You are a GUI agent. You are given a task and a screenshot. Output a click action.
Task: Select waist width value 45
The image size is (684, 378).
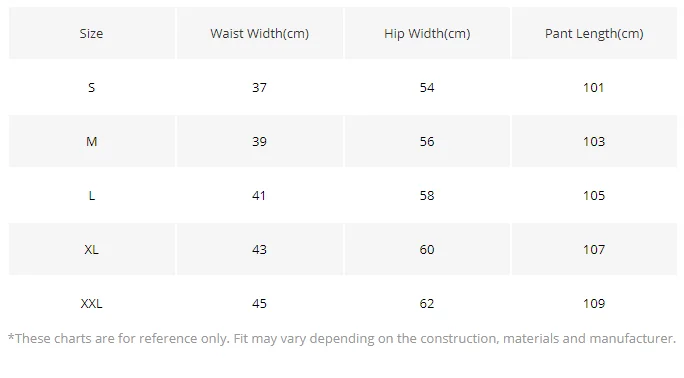point(260,303)
